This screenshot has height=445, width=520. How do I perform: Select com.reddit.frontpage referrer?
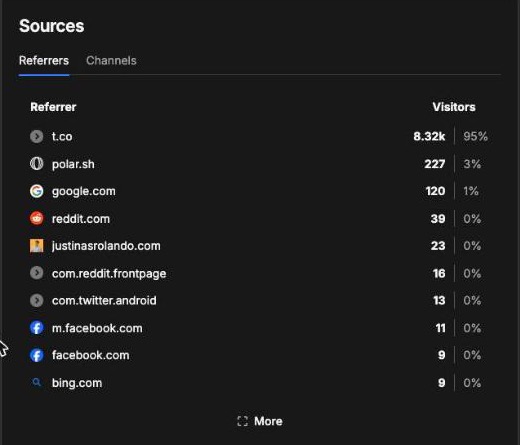pos(109,274)
